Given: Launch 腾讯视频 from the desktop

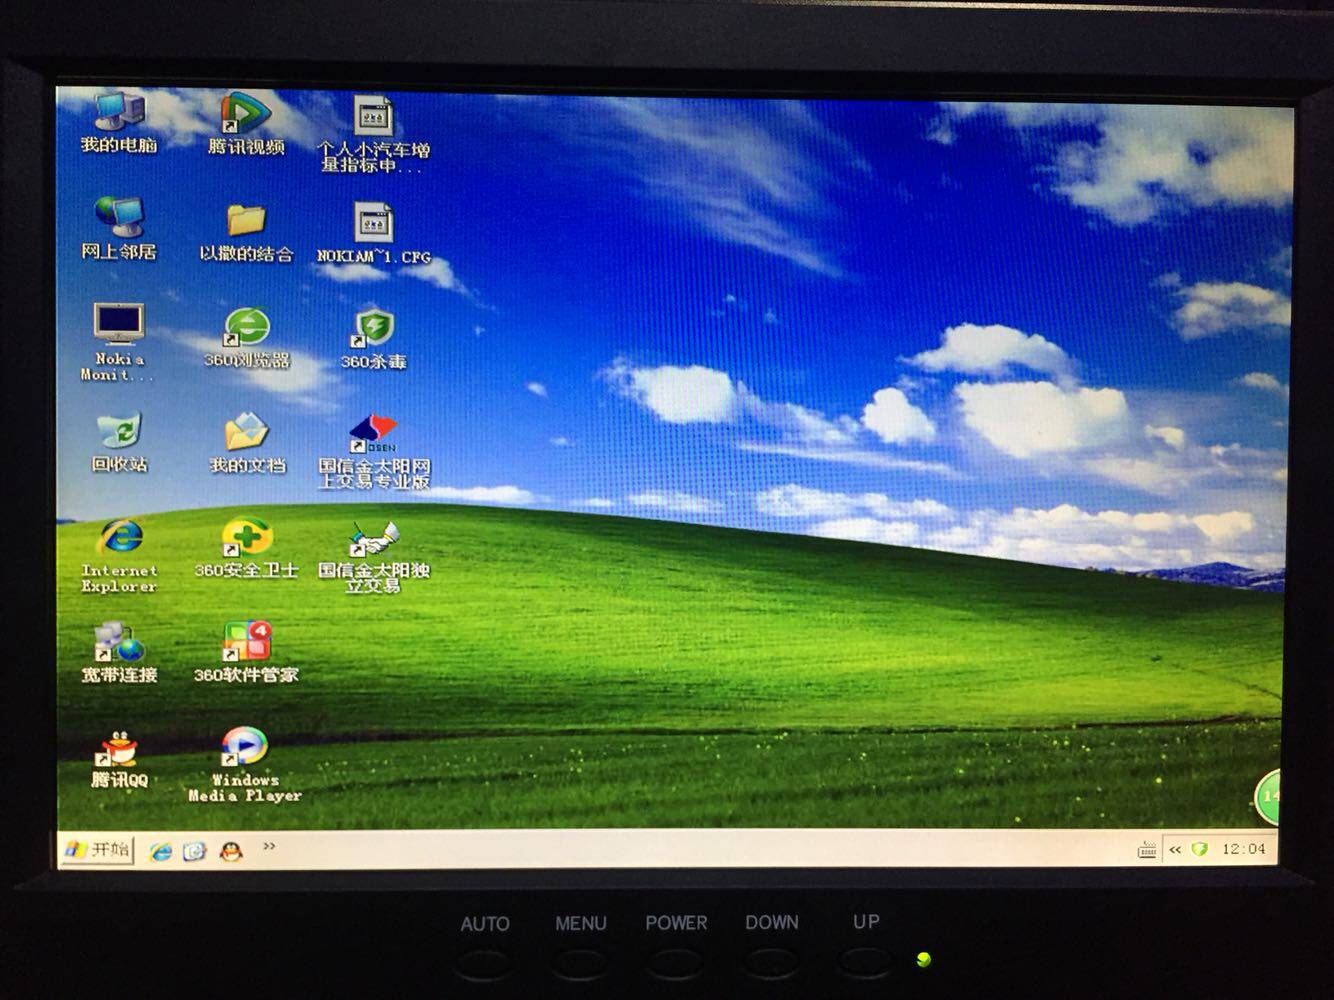Looking at the screenshot, I should pos(246,123).
